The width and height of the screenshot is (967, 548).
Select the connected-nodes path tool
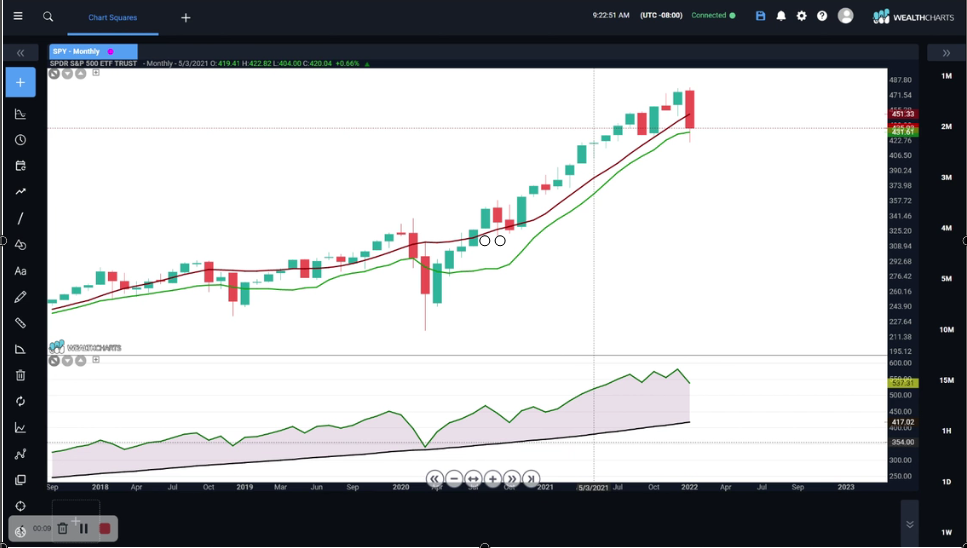pos(20,454)
